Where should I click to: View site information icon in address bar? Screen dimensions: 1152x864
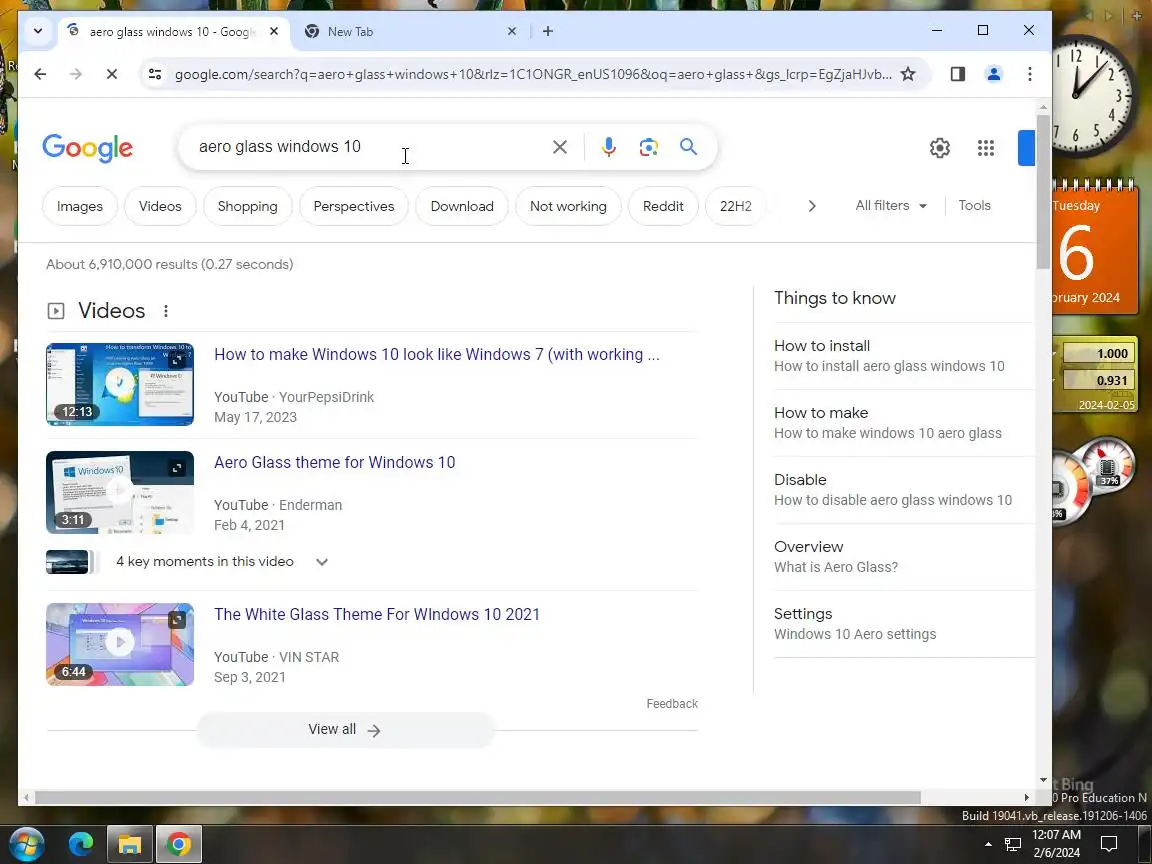155,74
